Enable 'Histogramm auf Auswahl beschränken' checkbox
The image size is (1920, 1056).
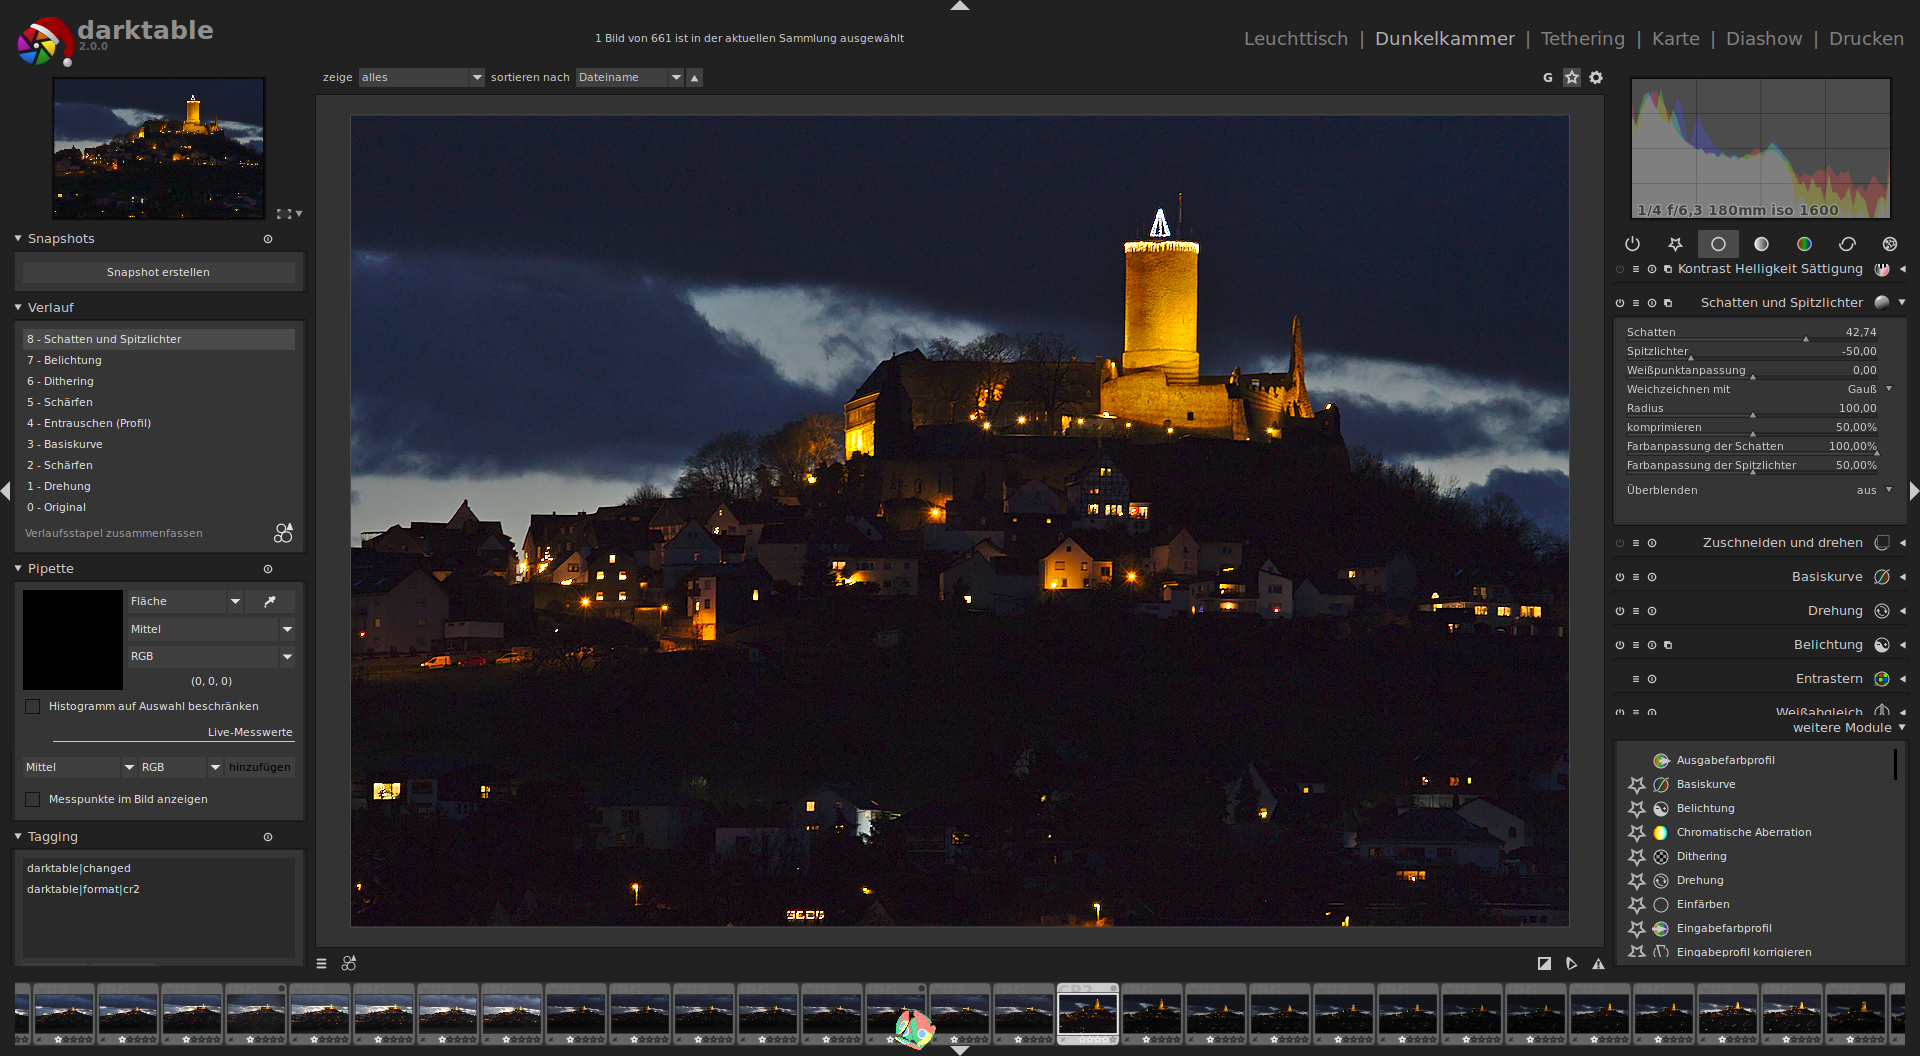pos(33,706)
